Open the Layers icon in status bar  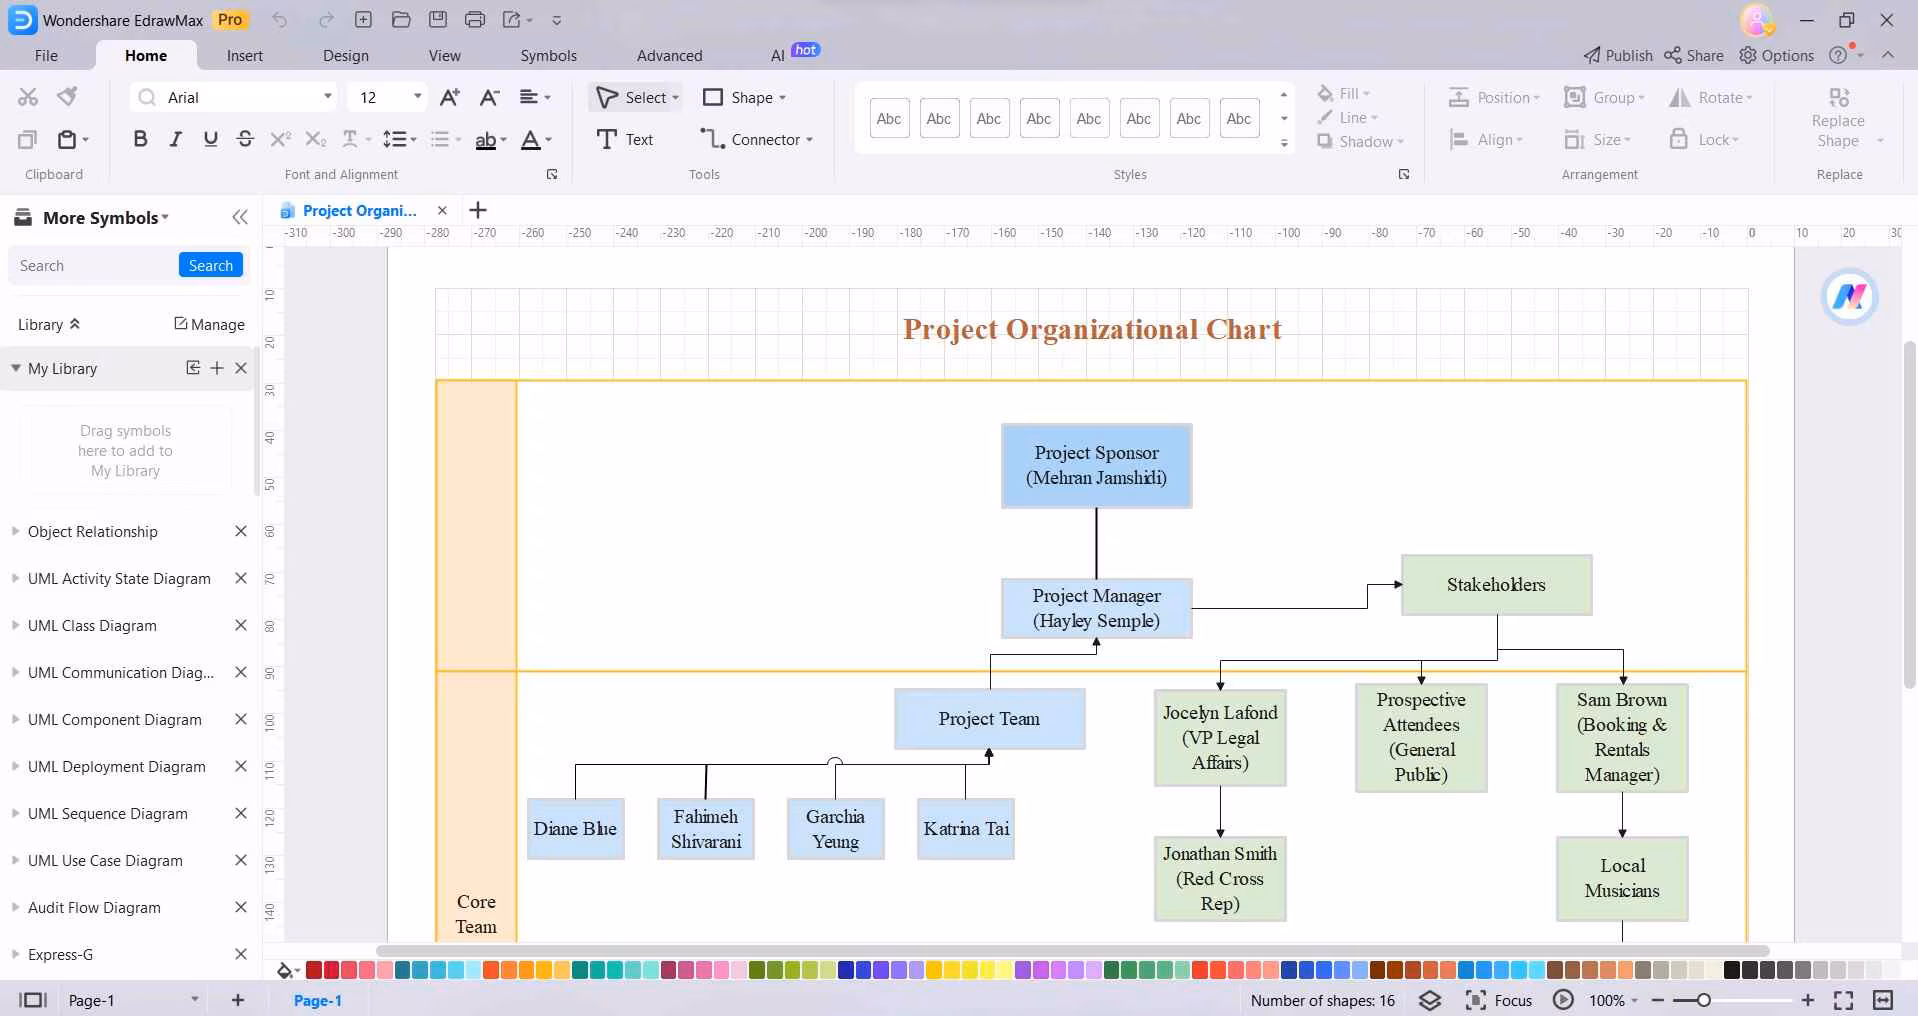tap(1430, 1000)
